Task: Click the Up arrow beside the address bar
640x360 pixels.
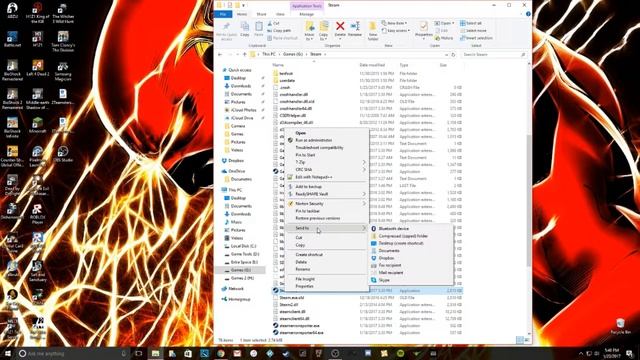Action: (244, 54)
